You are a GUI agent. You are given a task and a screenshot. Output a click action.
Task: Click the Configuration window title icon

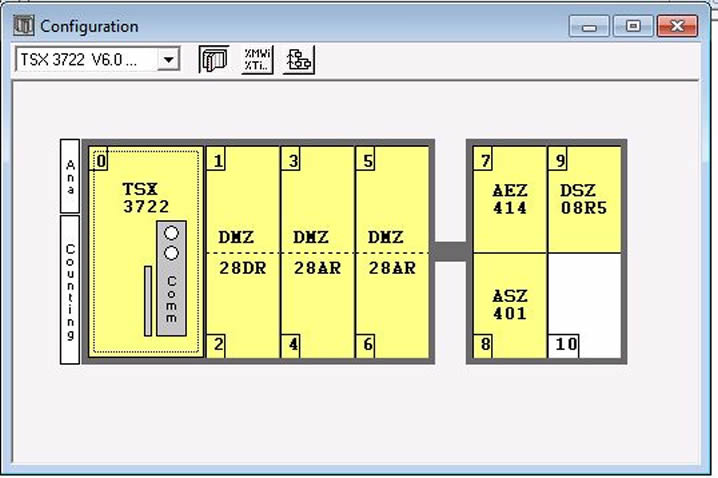(x=23, y=25)
